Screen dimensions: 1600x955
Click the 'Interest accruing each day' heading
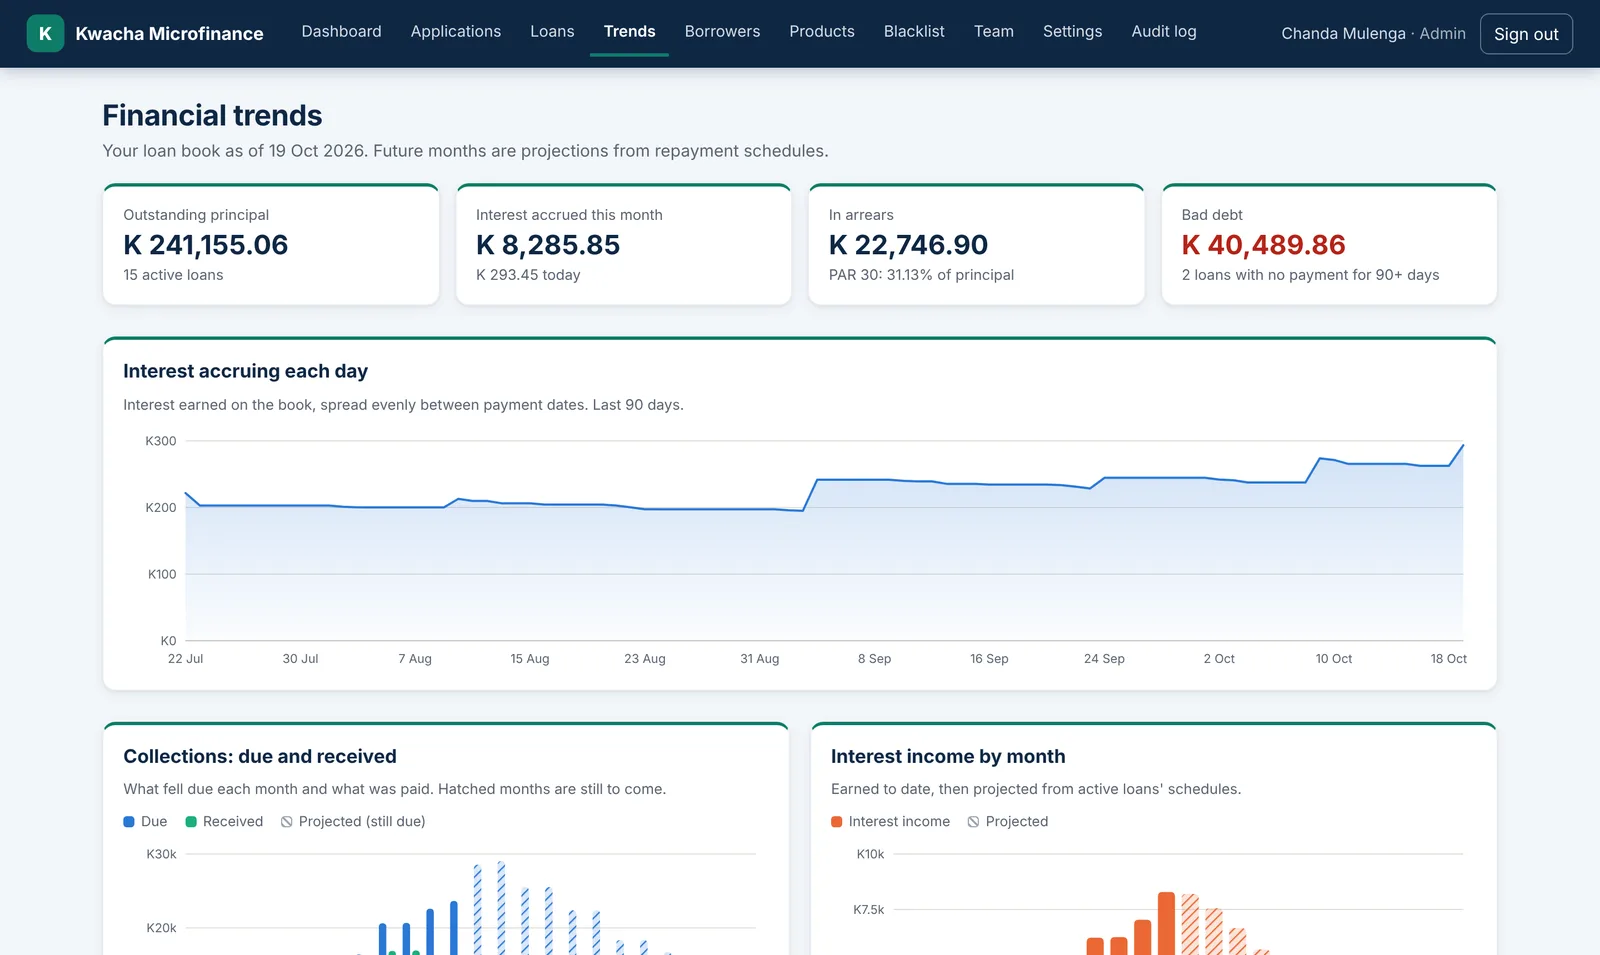[245, 371]
